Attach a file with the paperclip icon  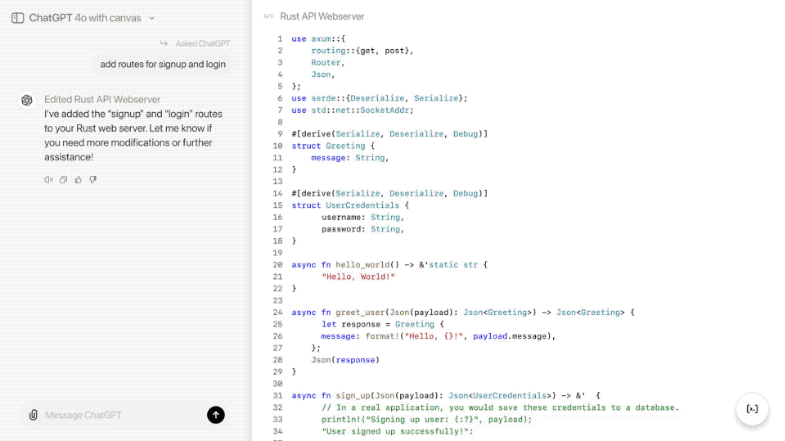pyautogui.click(x=33, y=415)
